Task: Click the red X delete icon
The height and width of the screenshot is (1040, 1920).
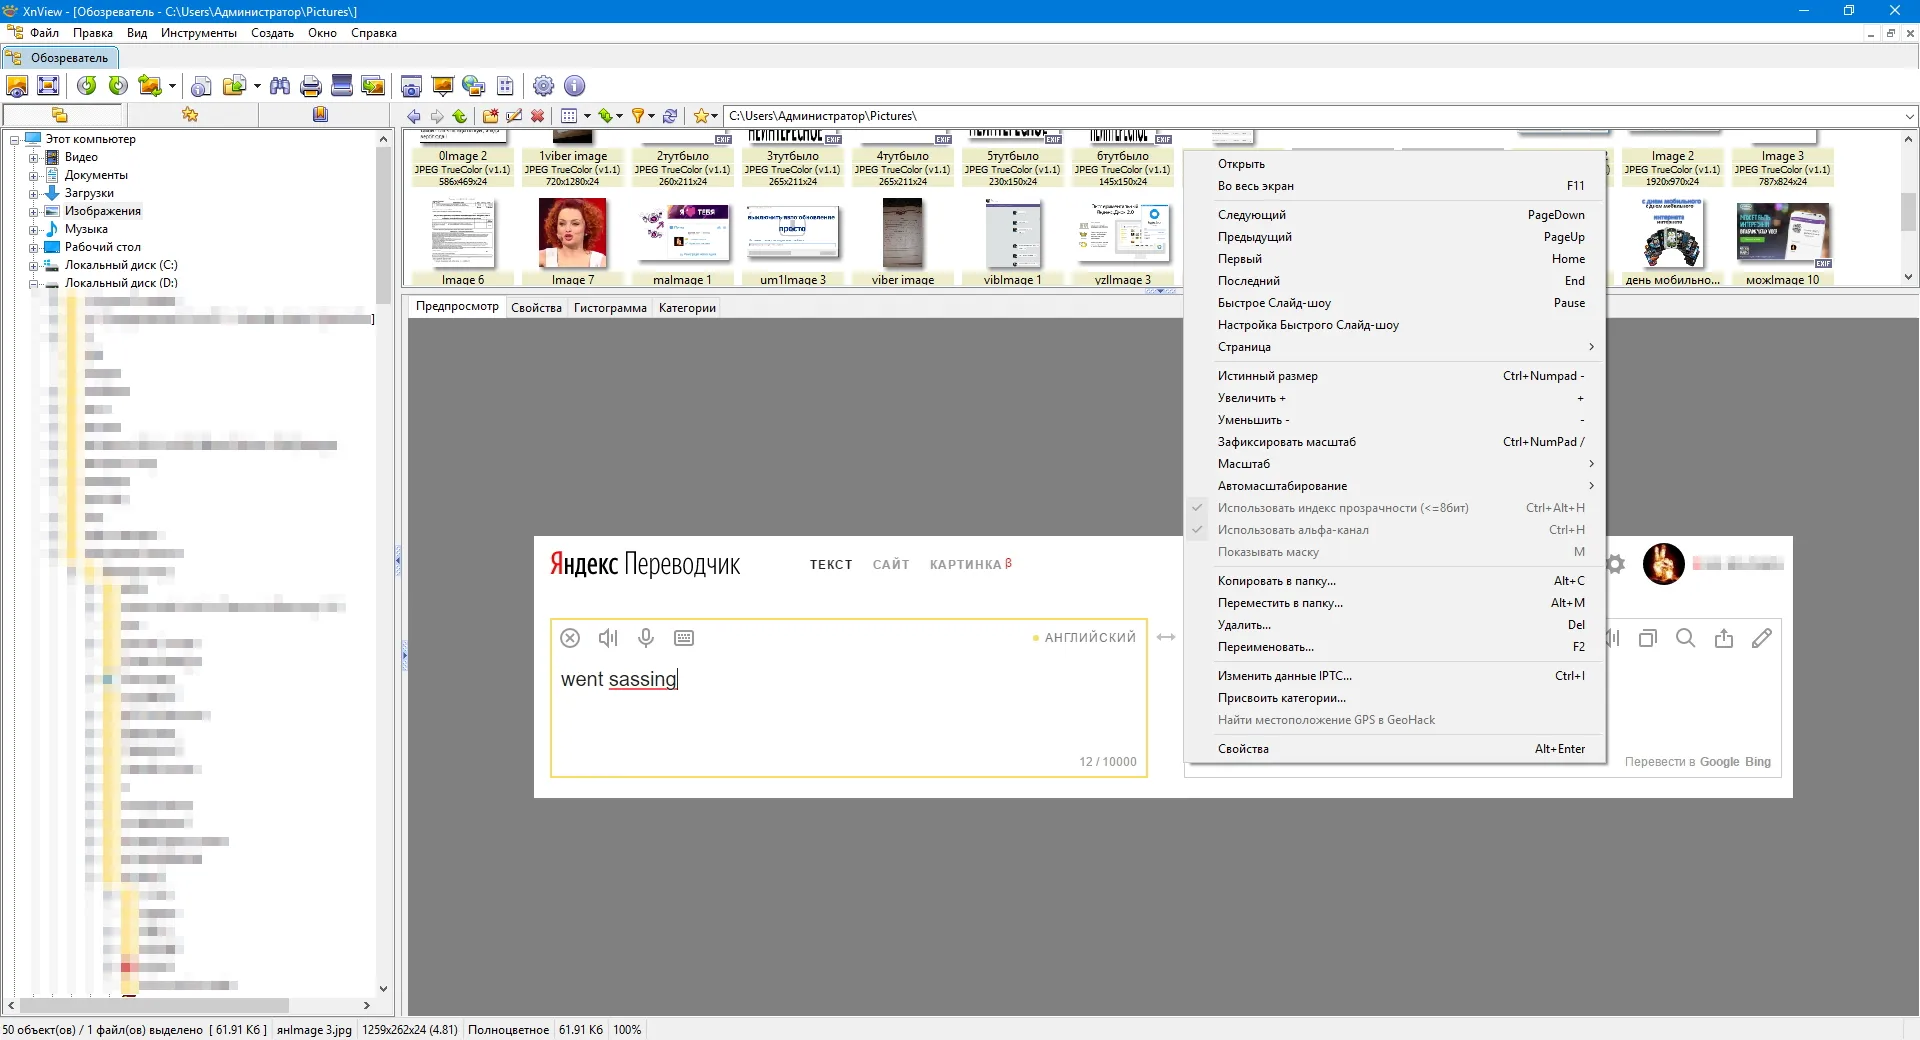Action: coord(537,116)
